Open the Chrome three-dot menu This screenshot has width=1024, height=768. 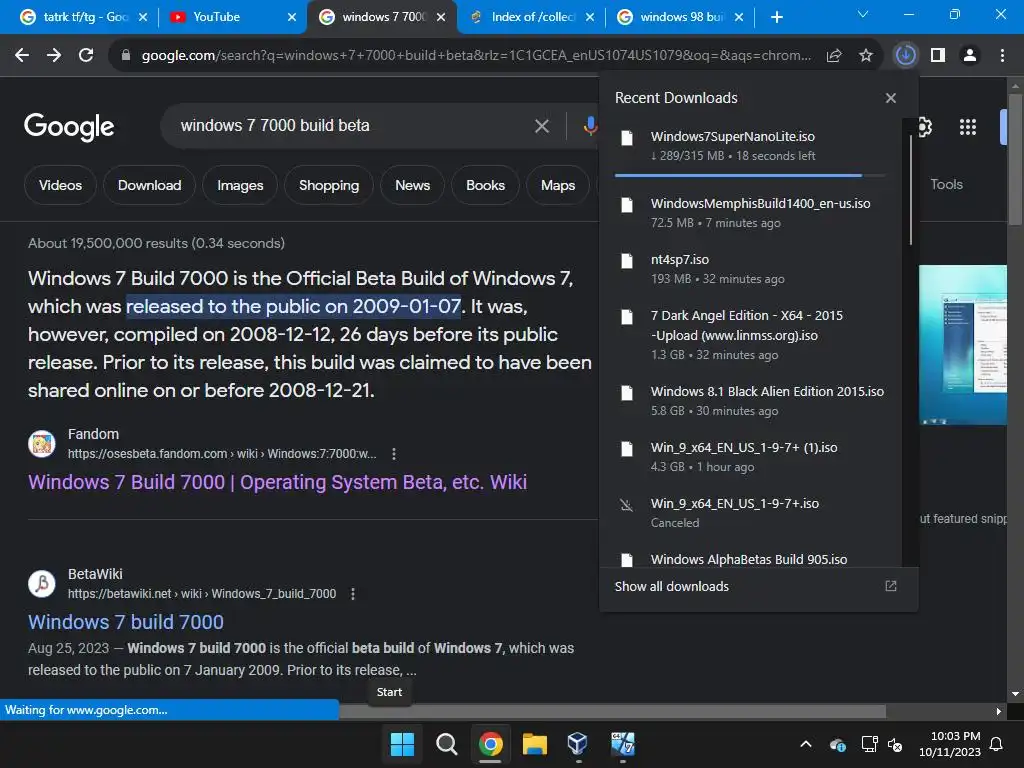pos(1002,56)
